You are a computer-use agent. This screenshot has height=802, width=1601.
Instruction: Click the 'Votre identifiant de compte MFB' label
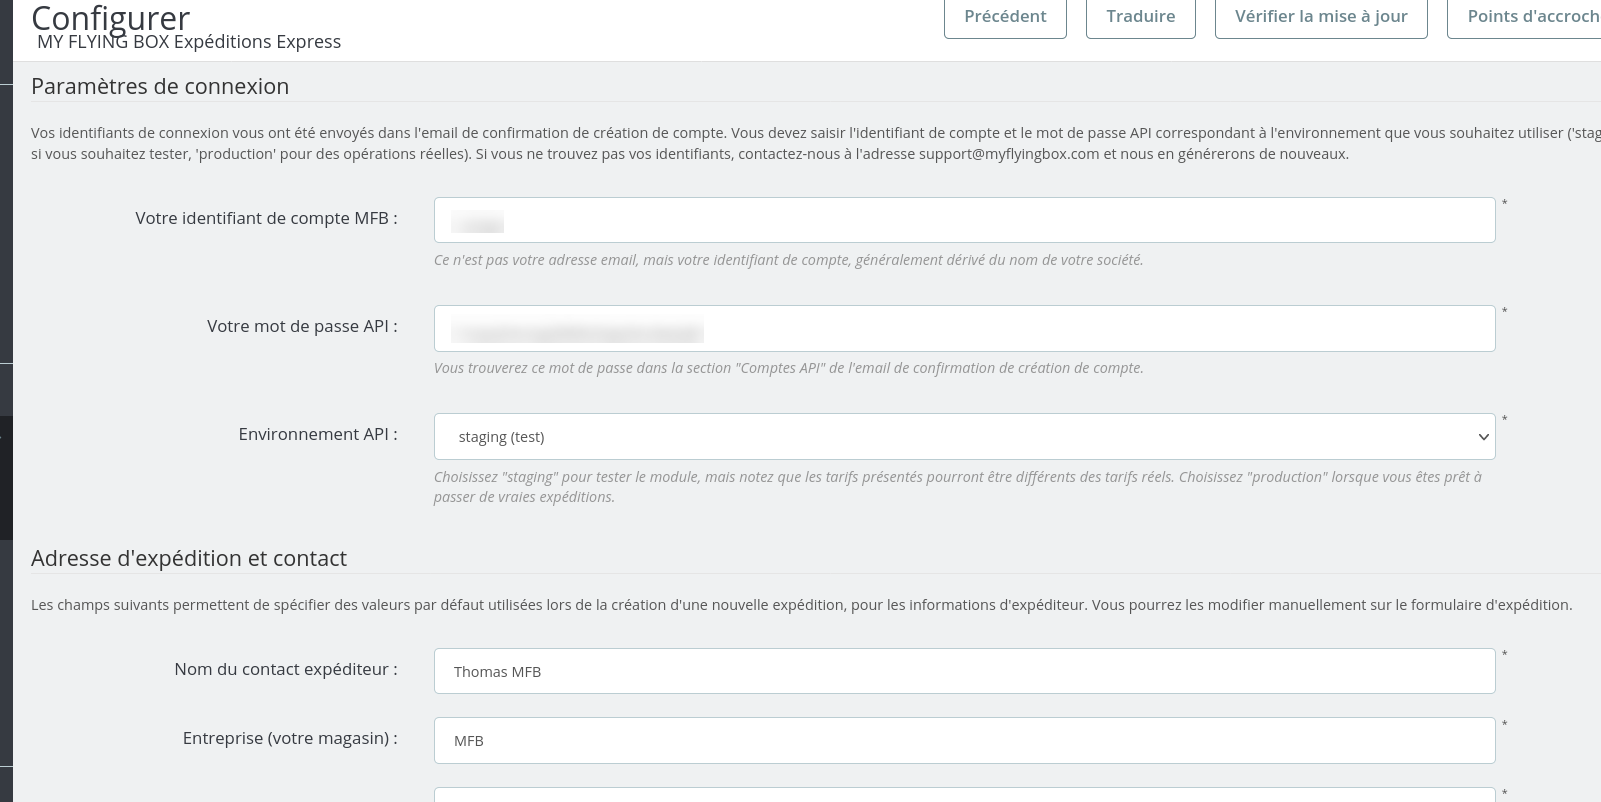coord(266,218)
